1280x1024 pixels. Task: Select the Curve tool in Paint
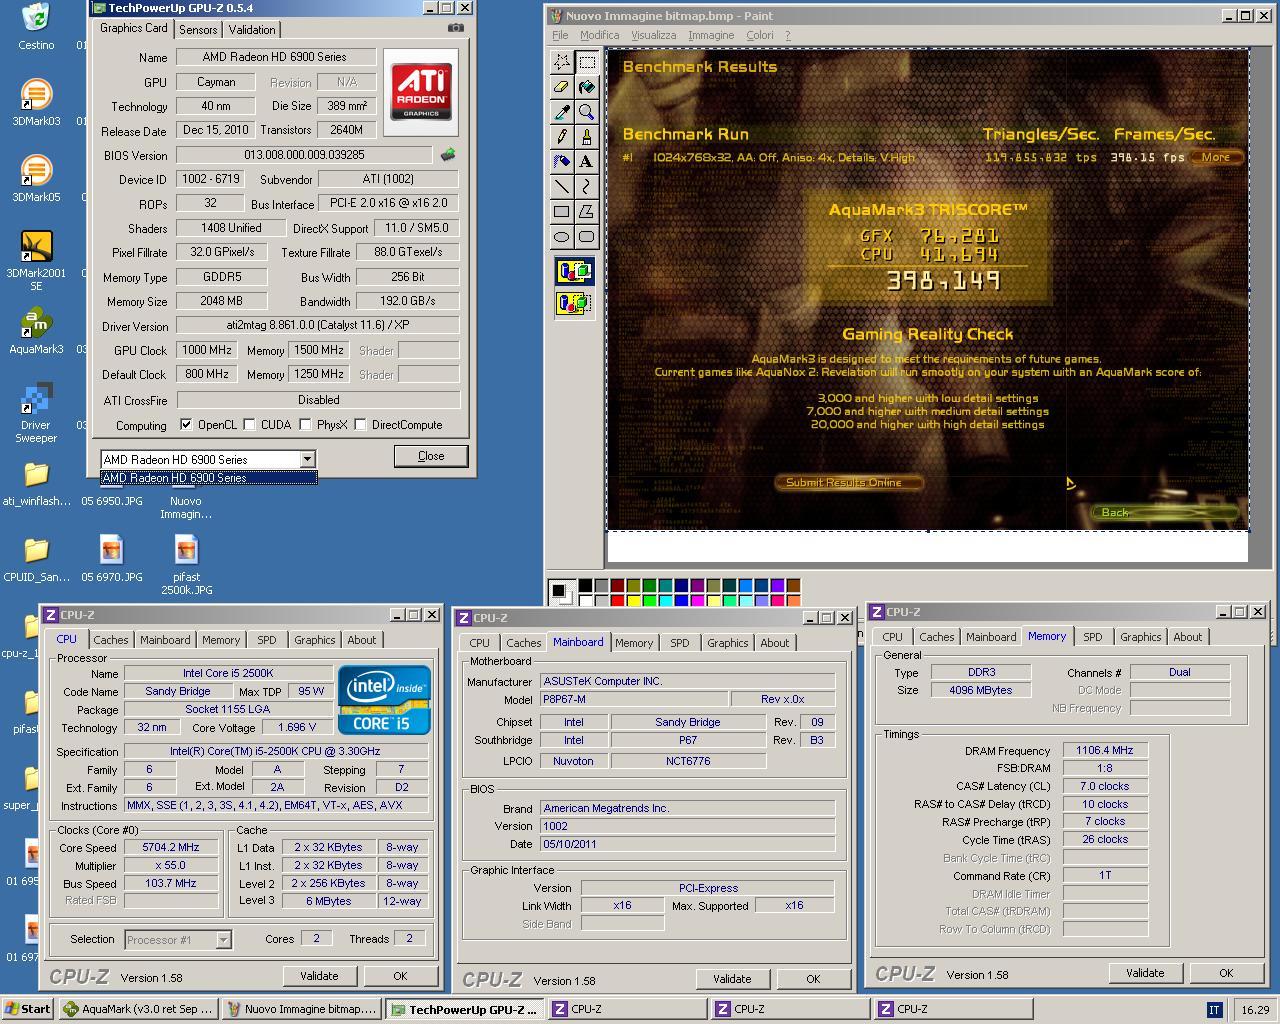coord(586,187)
